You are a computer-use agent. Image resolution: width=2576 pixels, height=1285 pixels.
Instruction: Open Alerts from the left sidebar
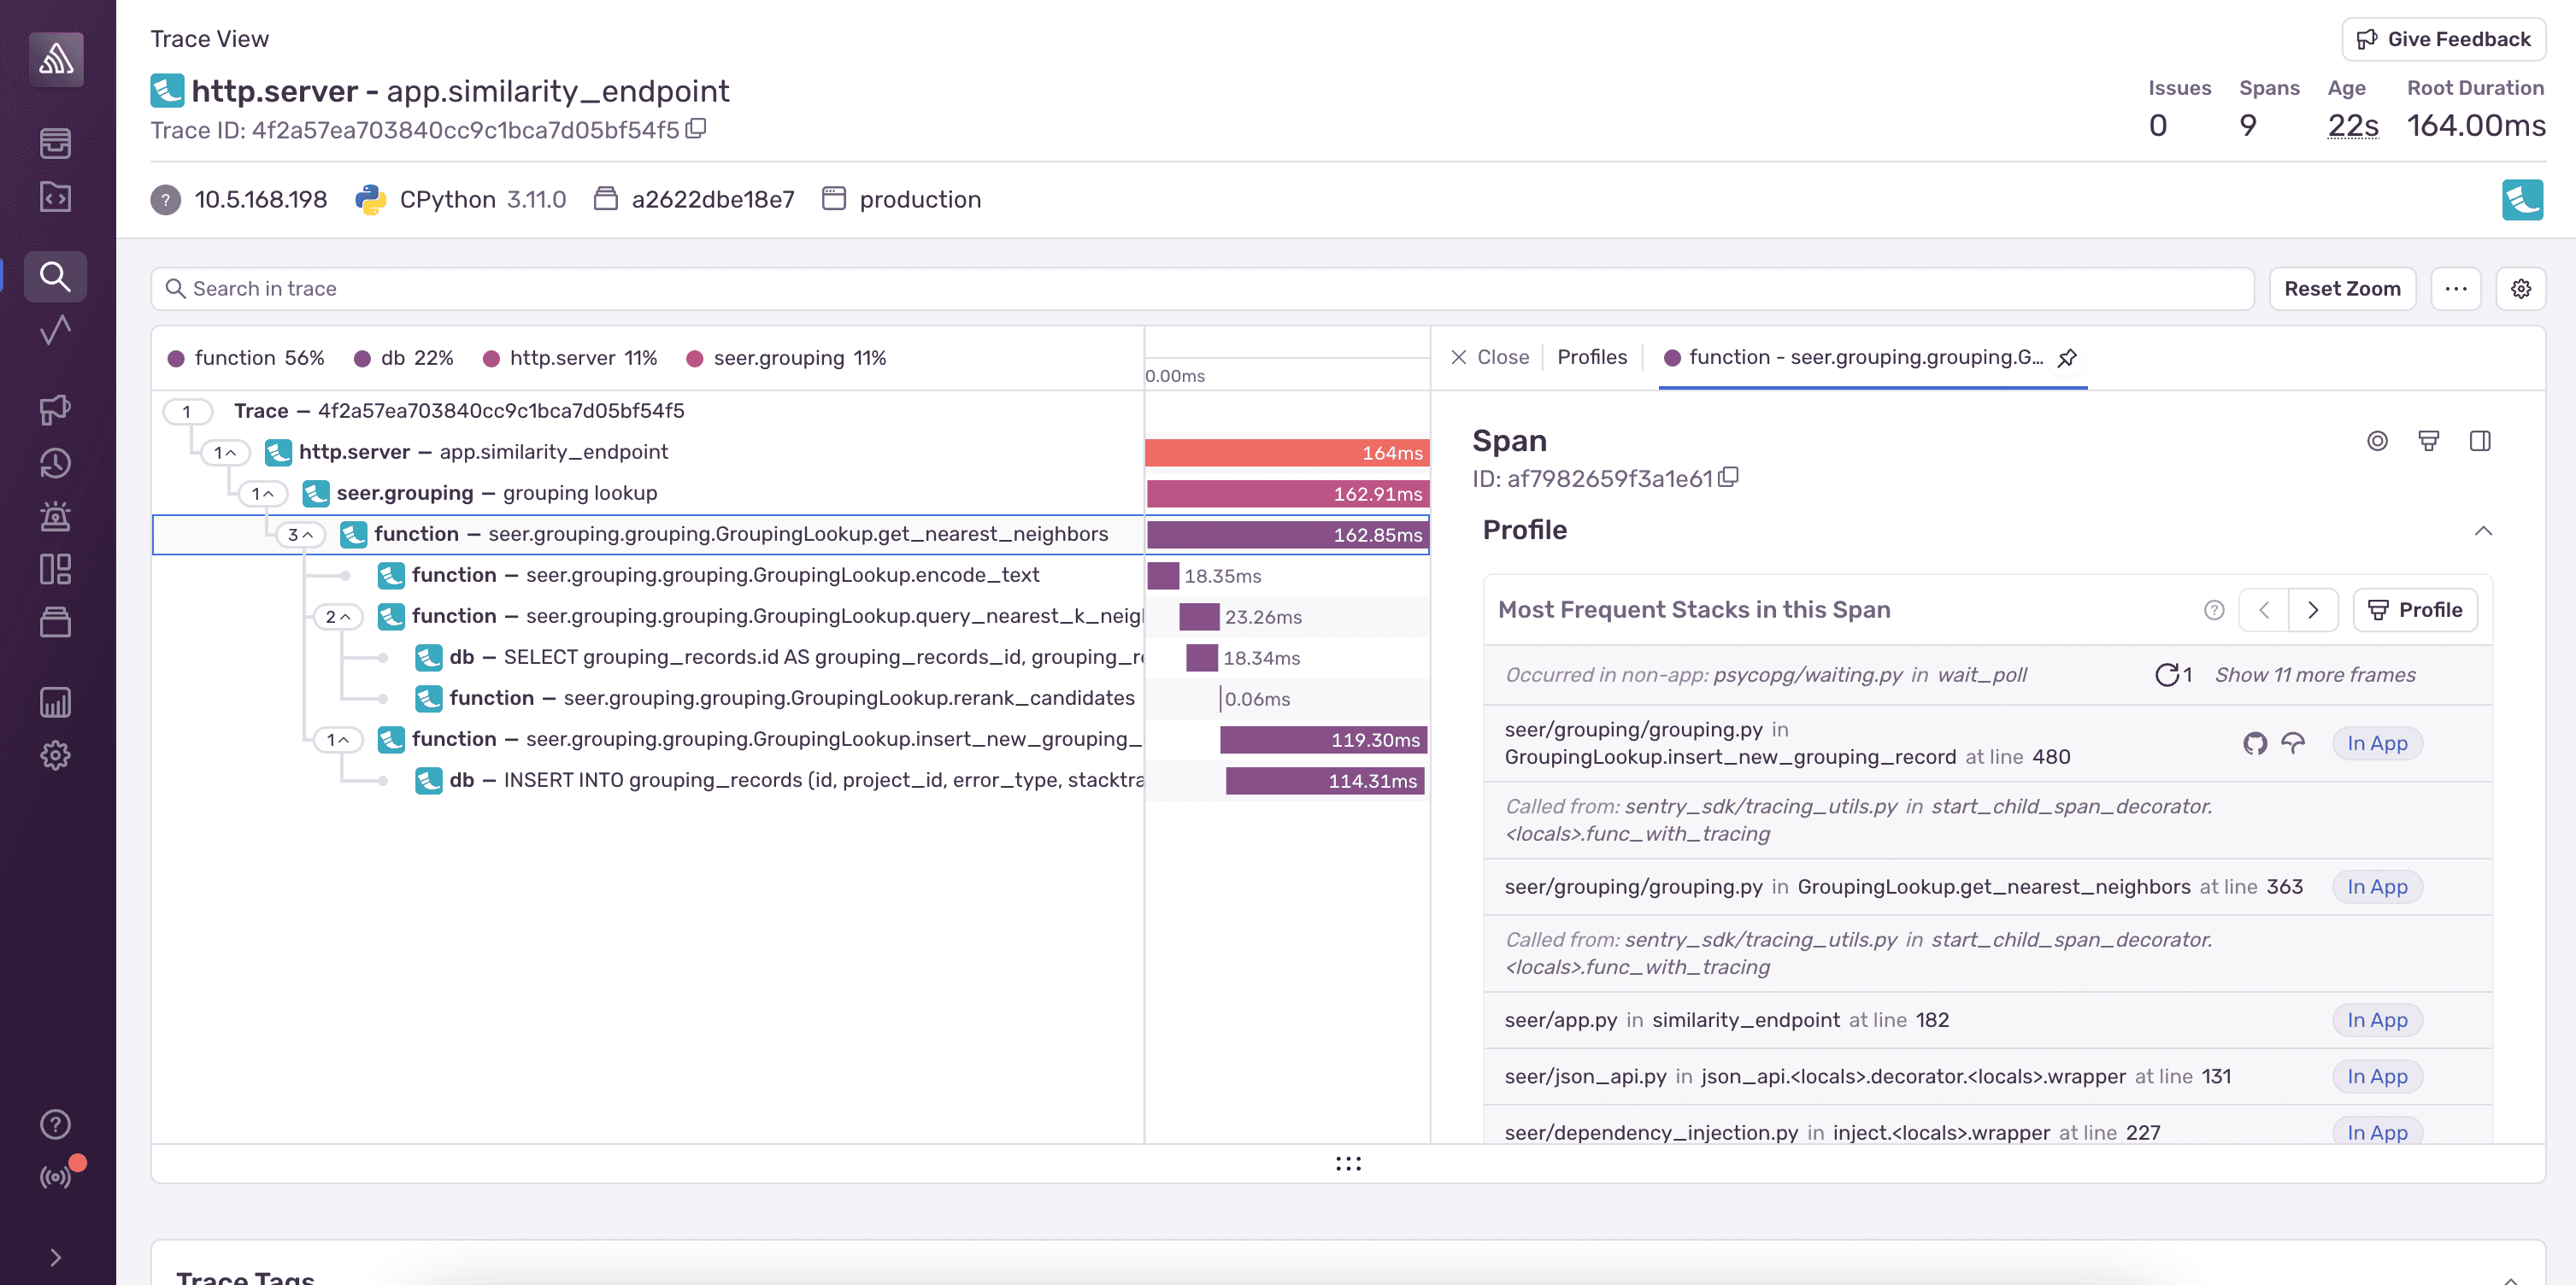point(55,516)
